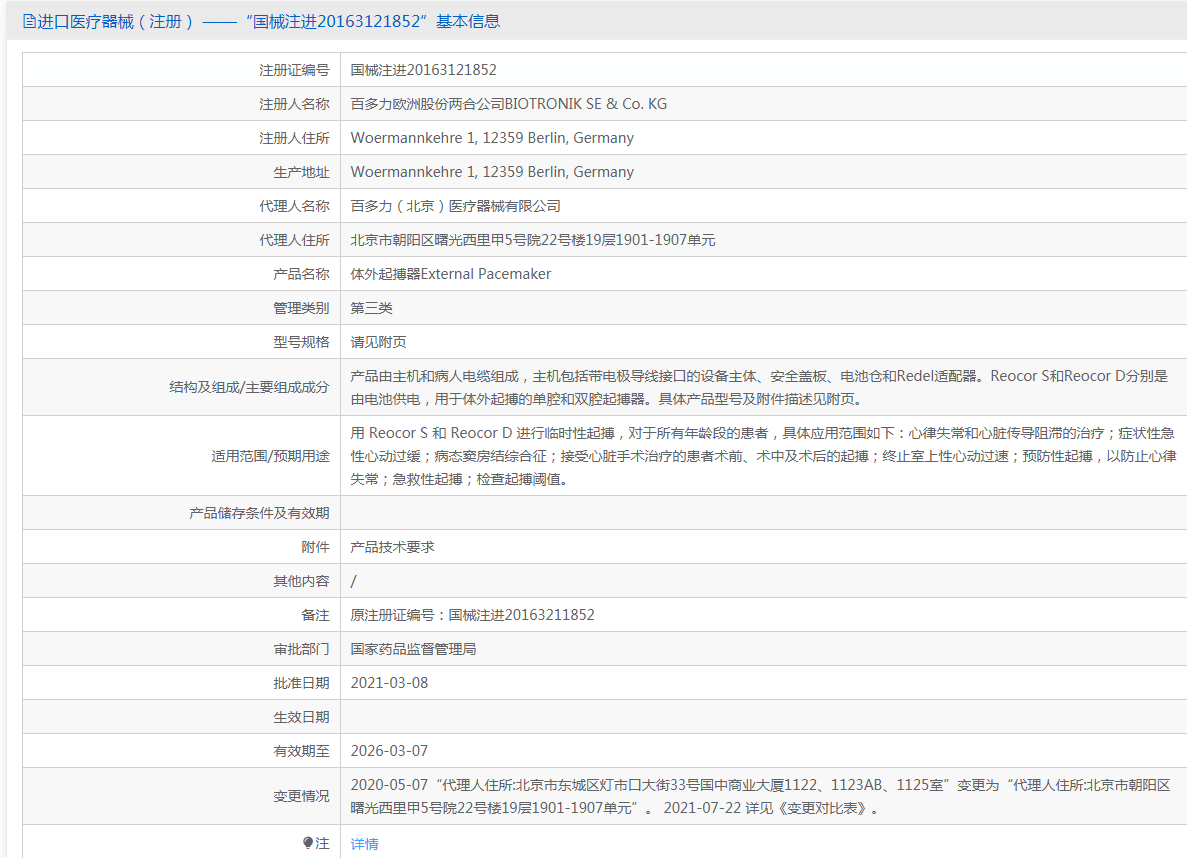Select agent name 百多力(北京)医疗器械有限公司
This screenshot has height=858, width=1187.
click(455, 206)
